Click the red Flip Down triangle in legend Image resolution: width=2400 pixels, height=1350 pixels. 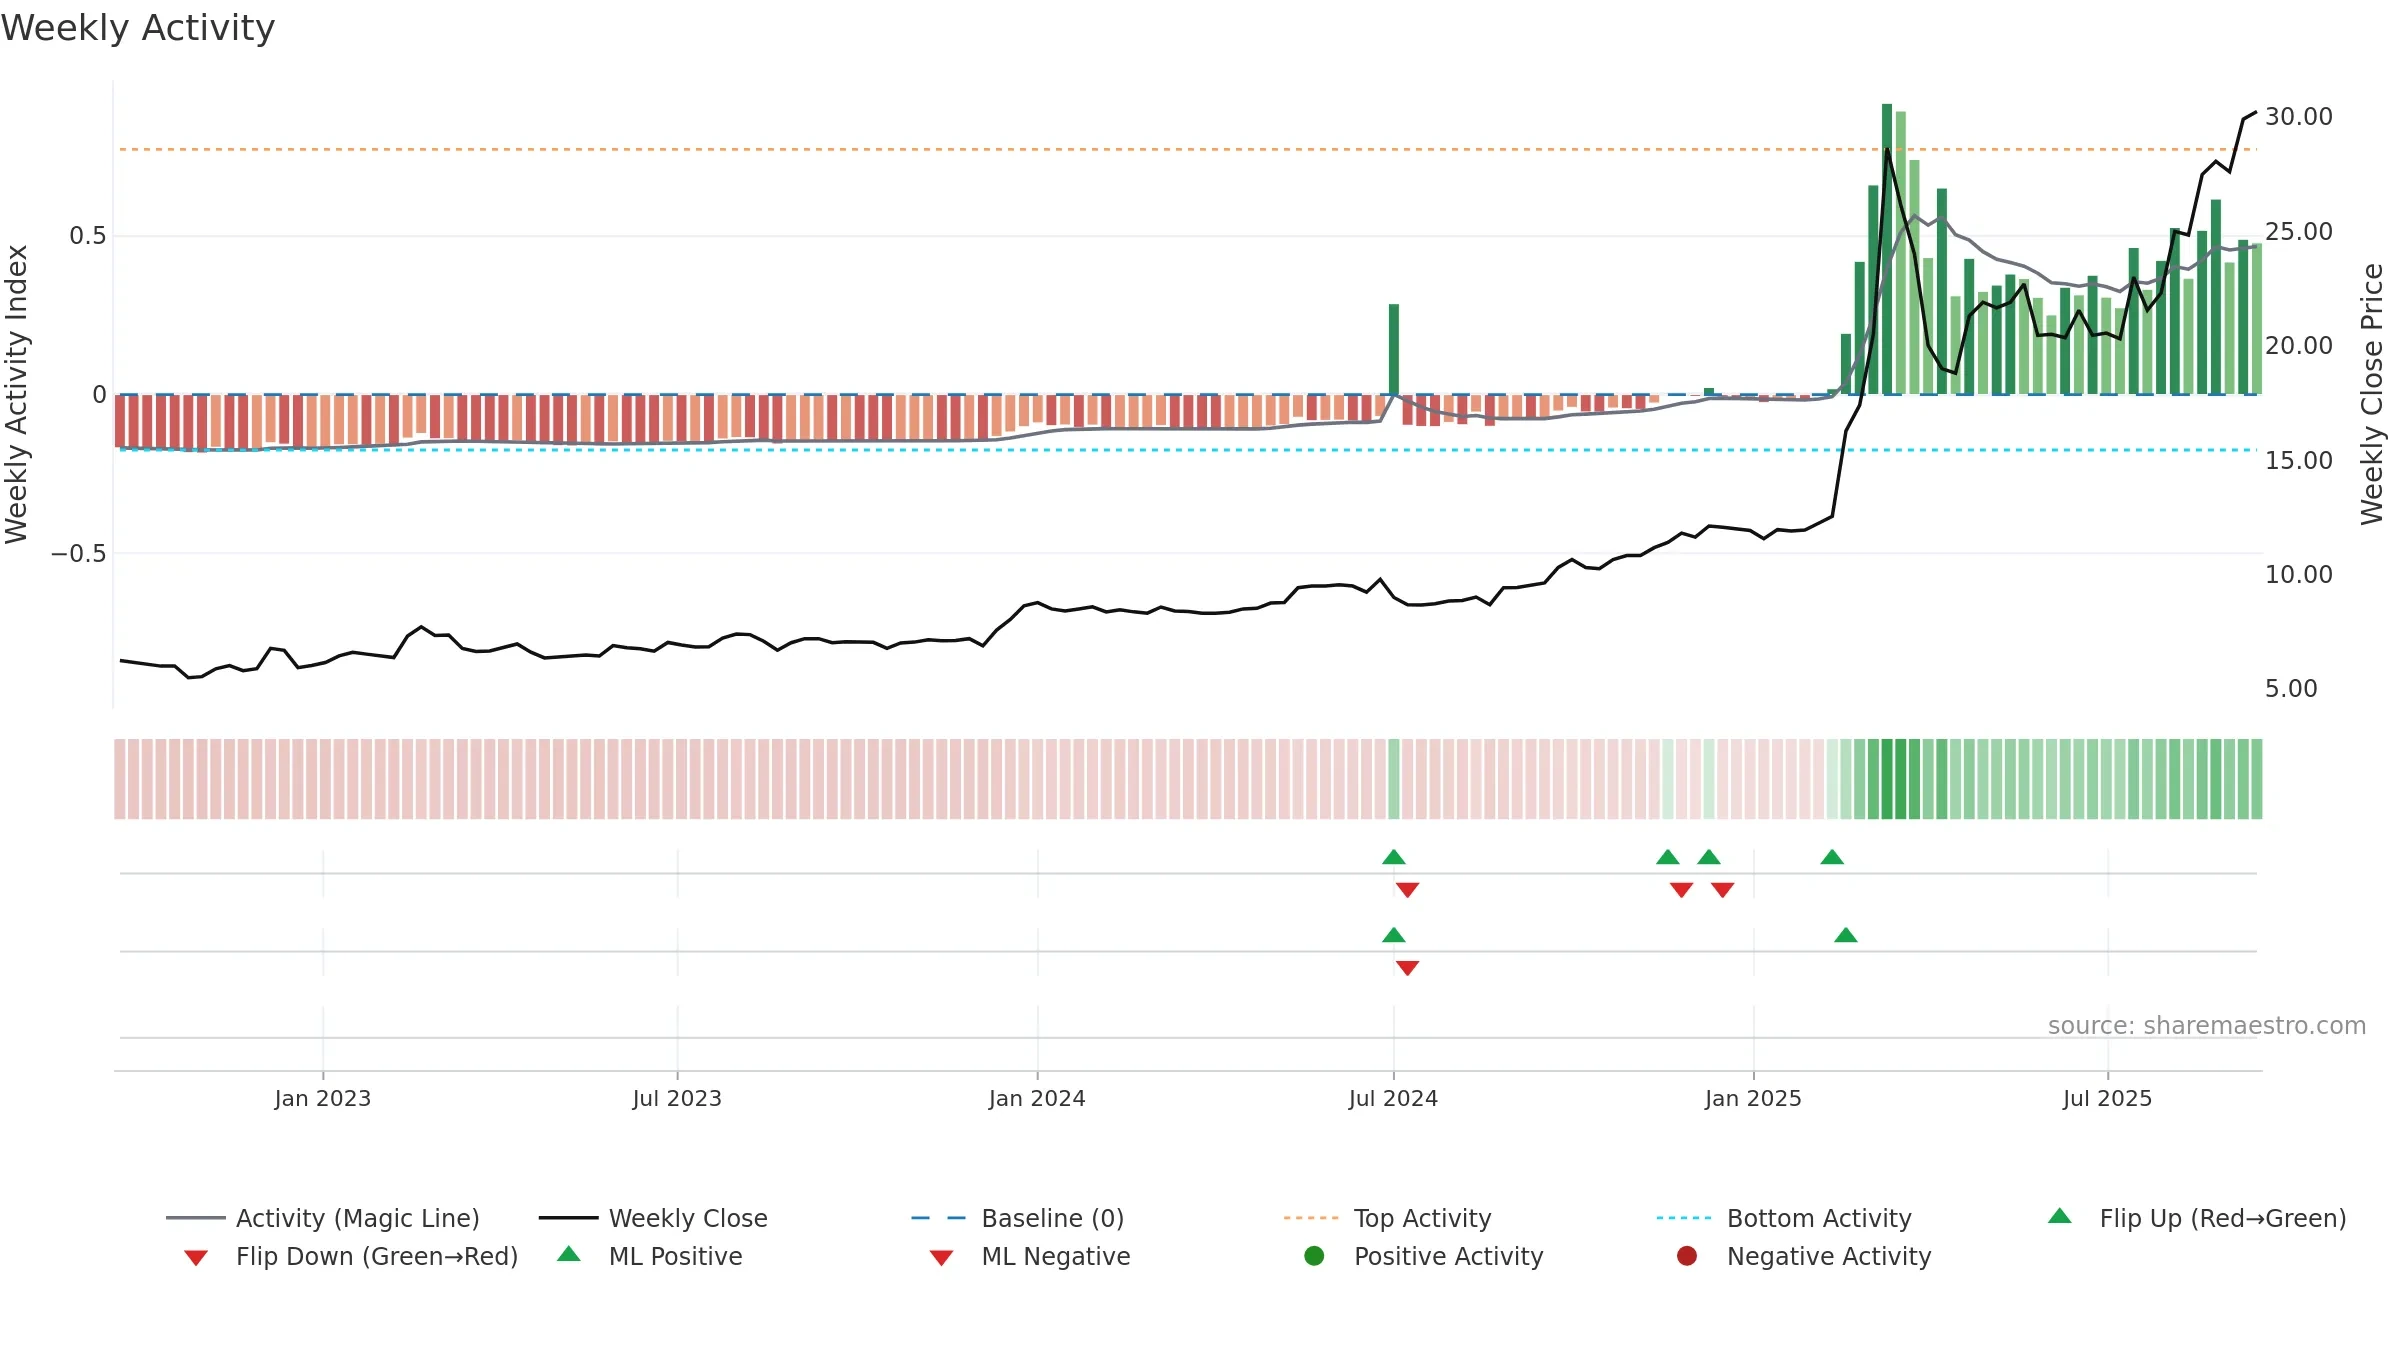click(x=196, y=1258)
